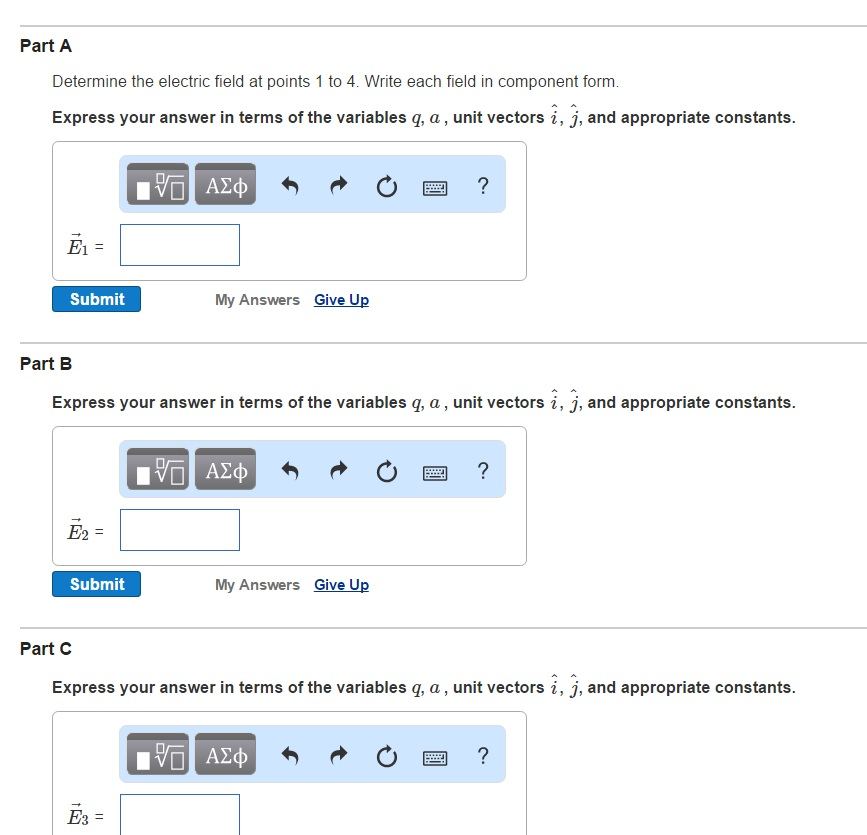Open the ΑΣφ Greek symbols palette in Part B
Image resolution: width=867 pixels, height=835 pixels.
coord(224,469)
